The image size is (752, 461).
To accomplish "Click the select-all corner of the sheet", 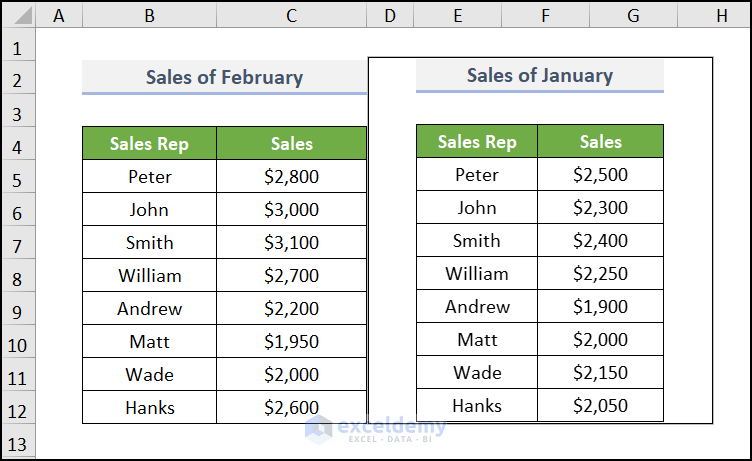I will tap(19, 15).
